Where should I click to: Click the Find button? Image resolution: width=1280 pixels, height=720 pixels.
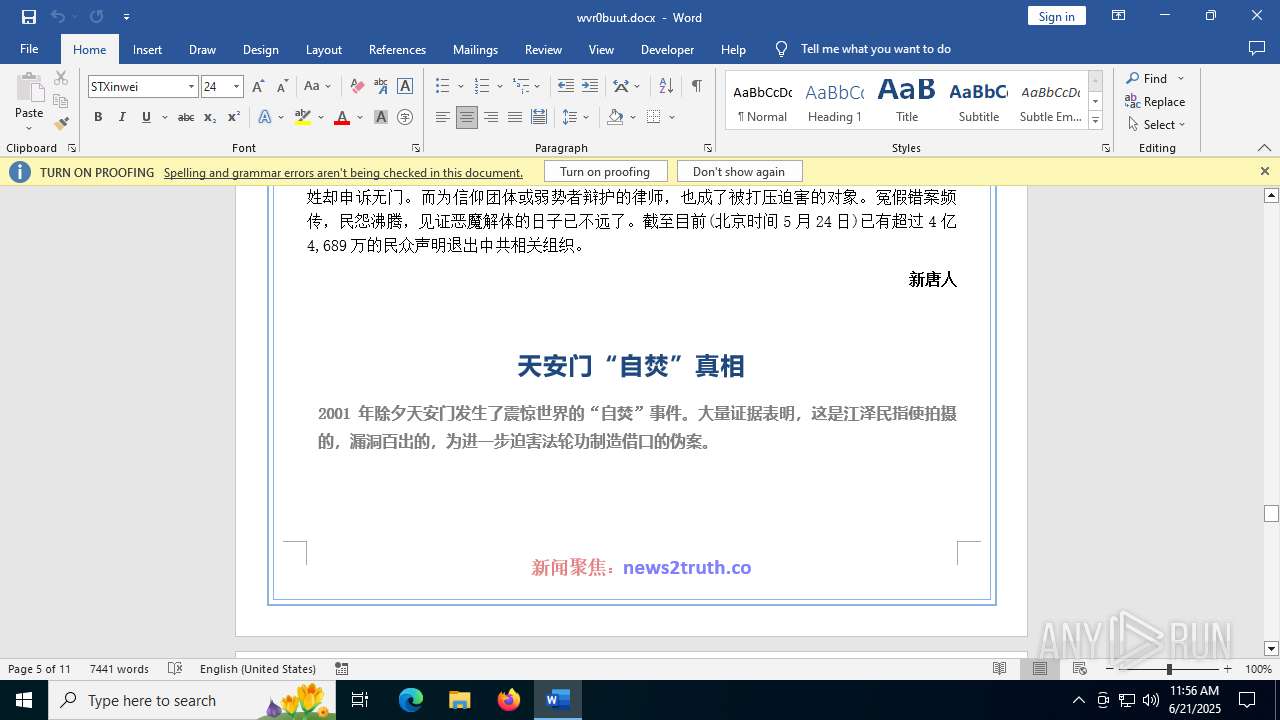pos(1147,78)
